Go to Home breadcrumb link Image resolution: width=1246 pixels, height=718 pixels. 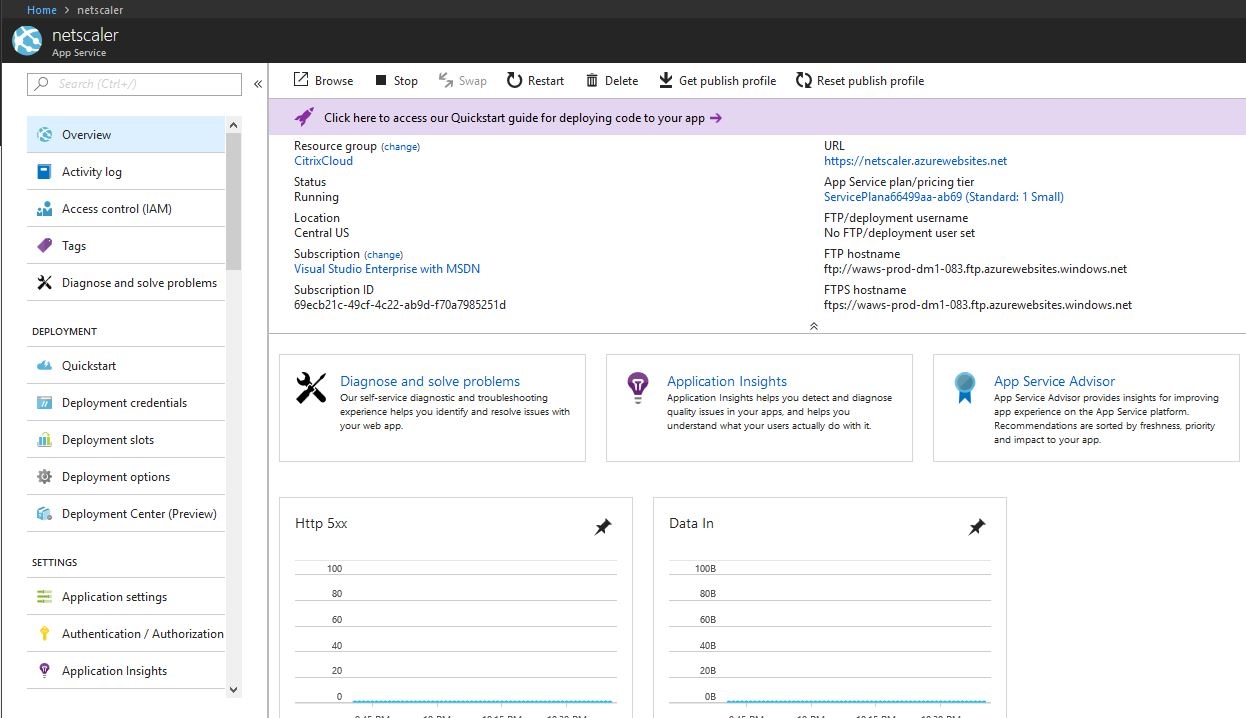point(42,10)
